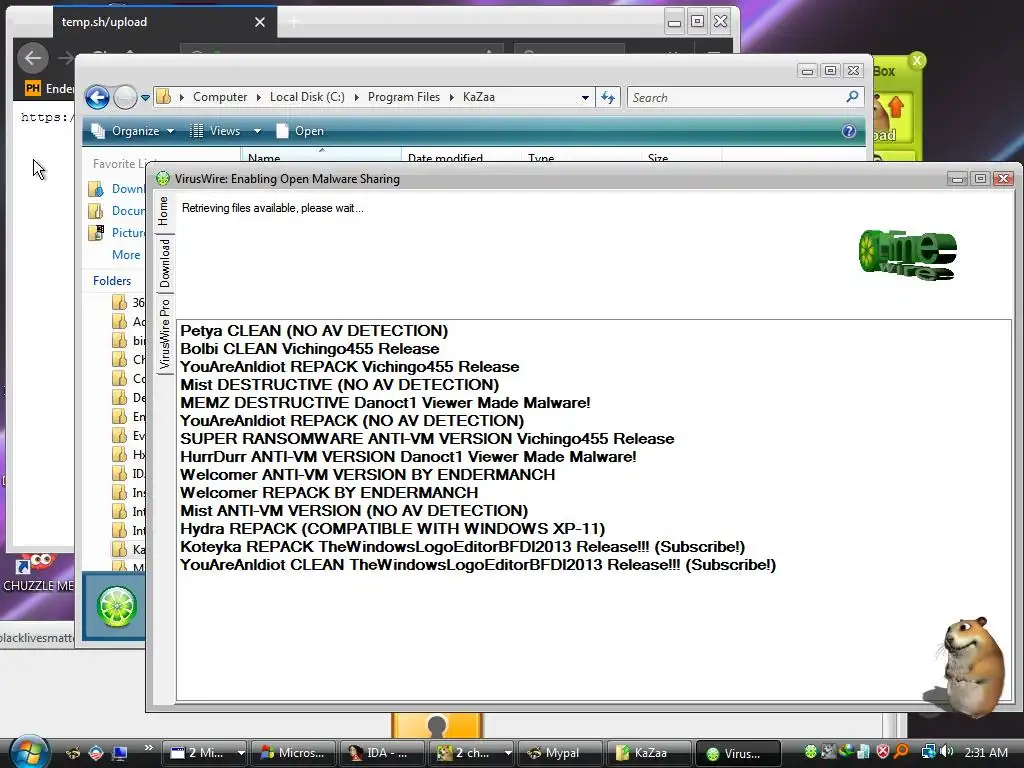Click the red shield security tray icon
The height and width of the screenshot is (768, 1024).
[883, 752]
